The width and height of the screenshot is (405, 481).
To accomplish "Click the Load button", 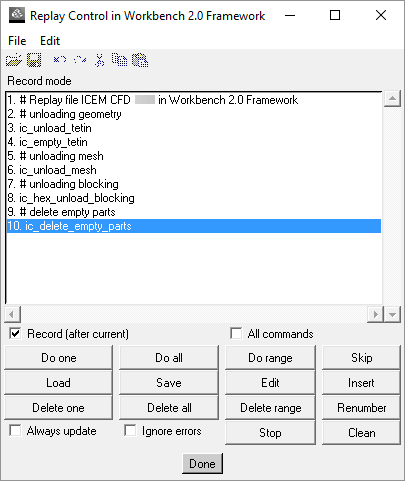I will coord(59,383).
